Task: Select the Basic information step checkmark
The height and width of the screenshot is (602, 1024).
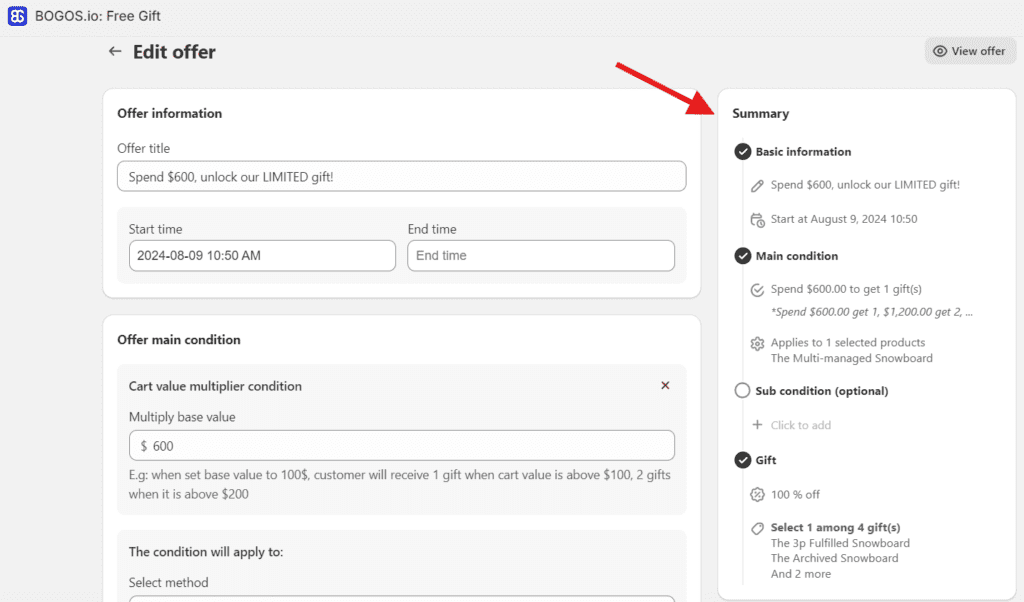Action: (742, 152)
